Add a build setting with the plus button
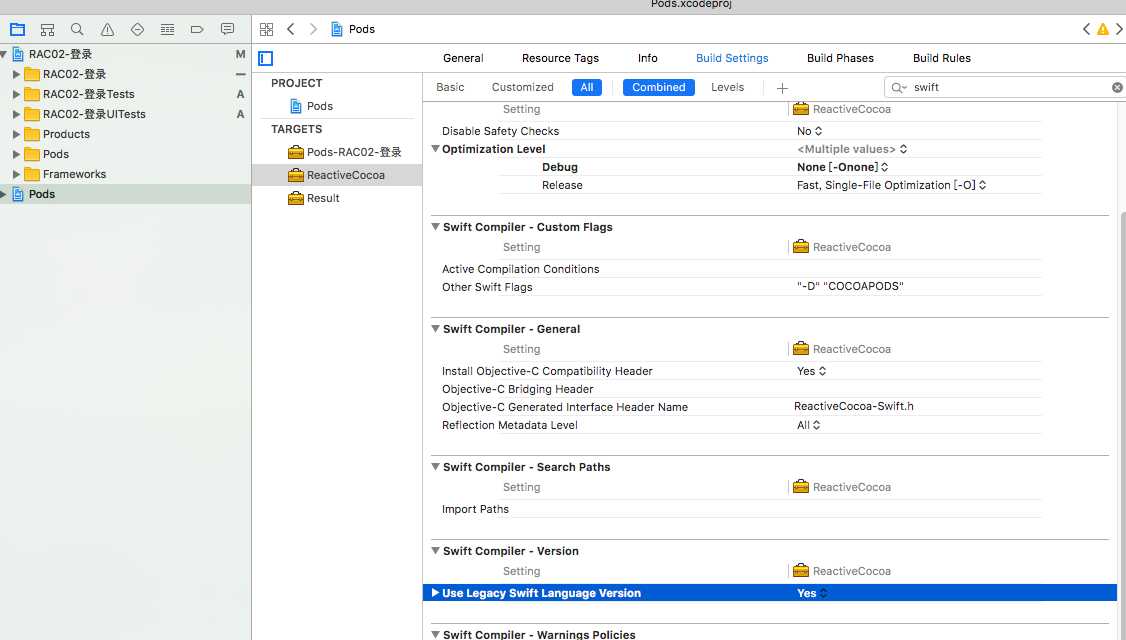The height and width of the screenshot is (640, 1126). pos(782,88)
